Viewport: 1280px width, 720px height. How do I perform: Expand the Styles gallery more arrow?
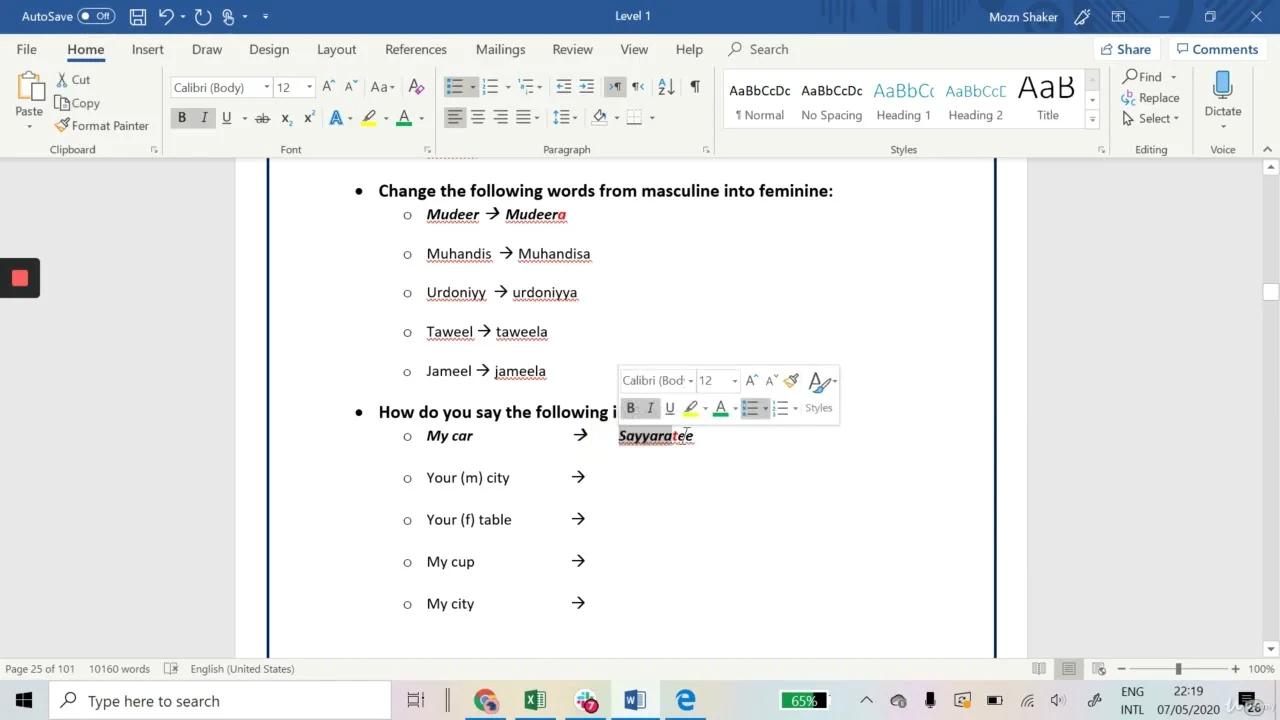coord(1092,120)
